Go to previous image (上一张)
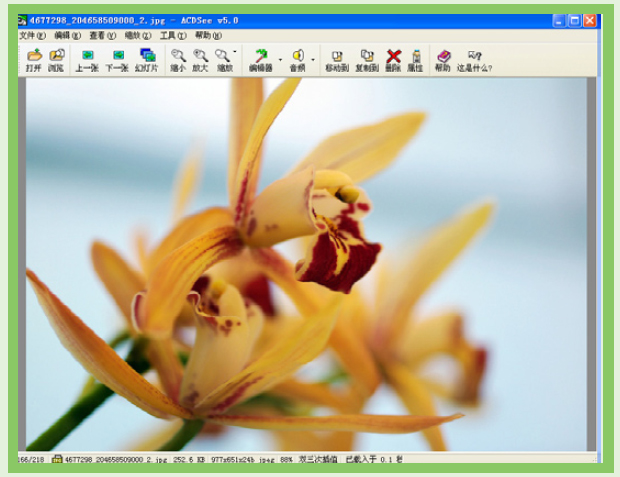Screen dimensions: 620x477 pos(87,59)
